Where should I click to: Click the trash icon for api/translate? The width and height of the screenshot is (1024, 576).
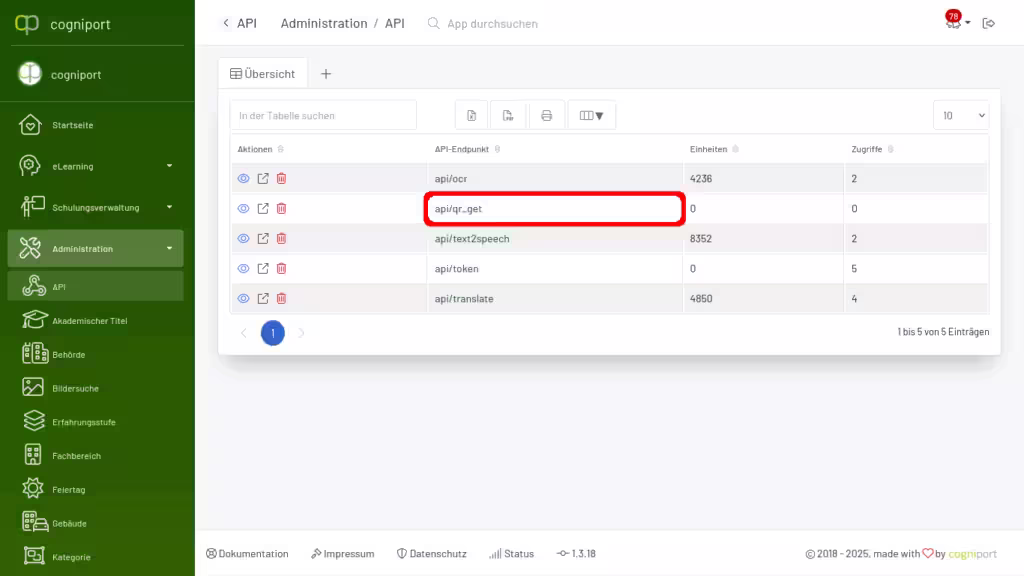click(x=281, y=299)
